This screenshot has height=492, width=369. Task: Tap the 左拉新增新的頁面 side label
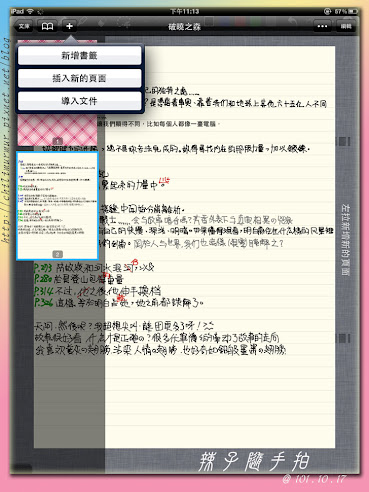tap(345, 240)
